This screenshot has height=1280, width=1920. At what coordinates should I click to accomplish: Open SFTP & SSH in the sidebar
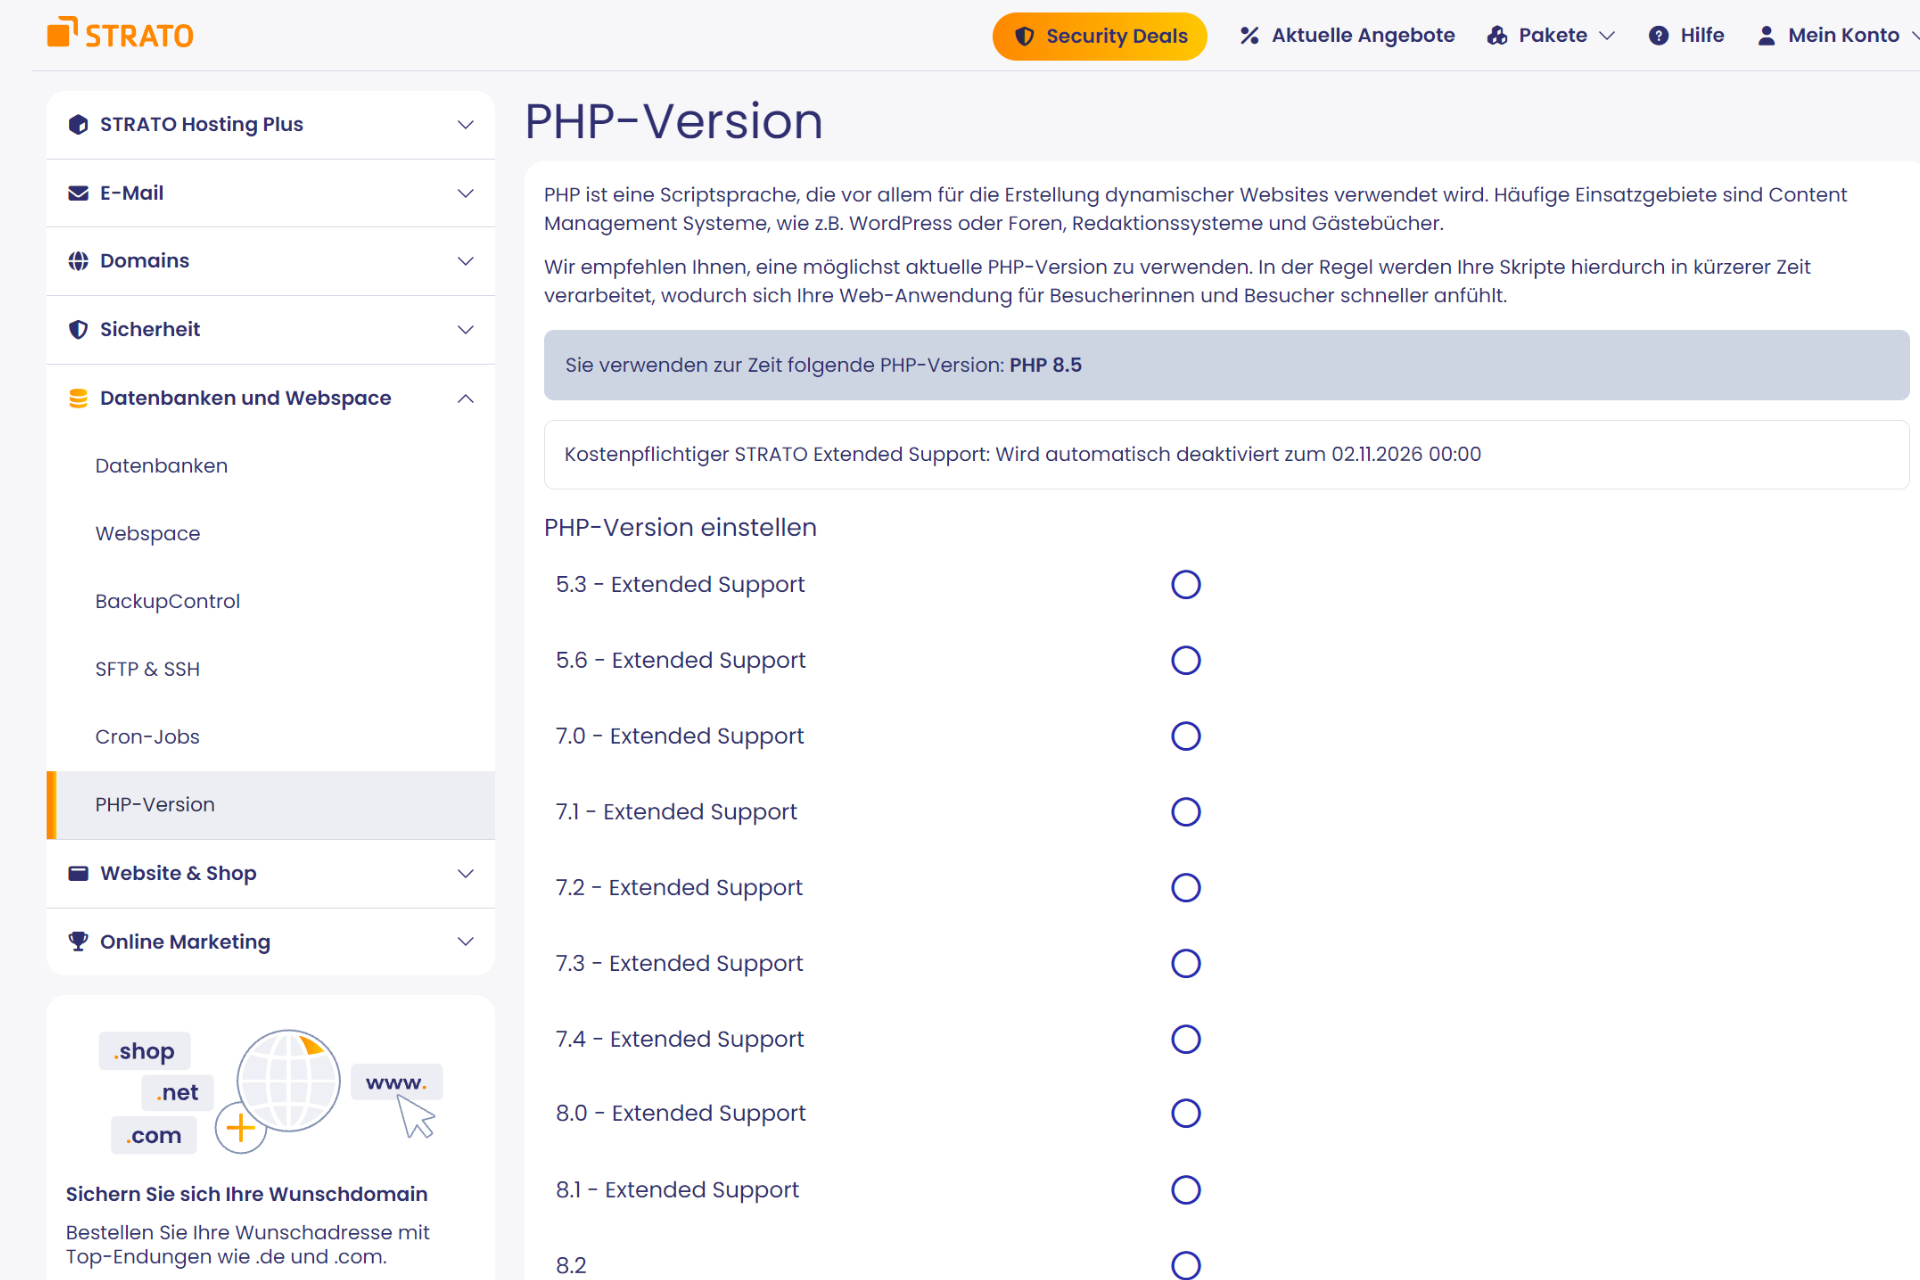point(147,669)
